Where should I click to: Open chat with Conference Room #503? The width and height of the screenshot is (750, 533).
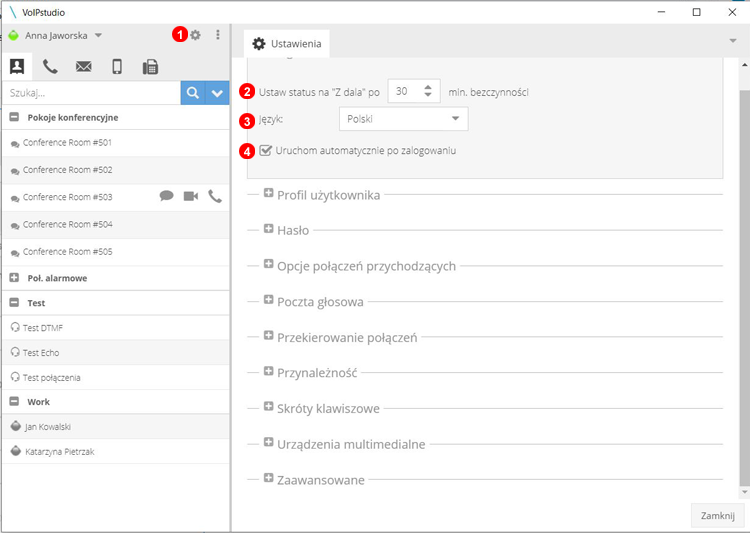pyautogui.click(x=167, y=197)
